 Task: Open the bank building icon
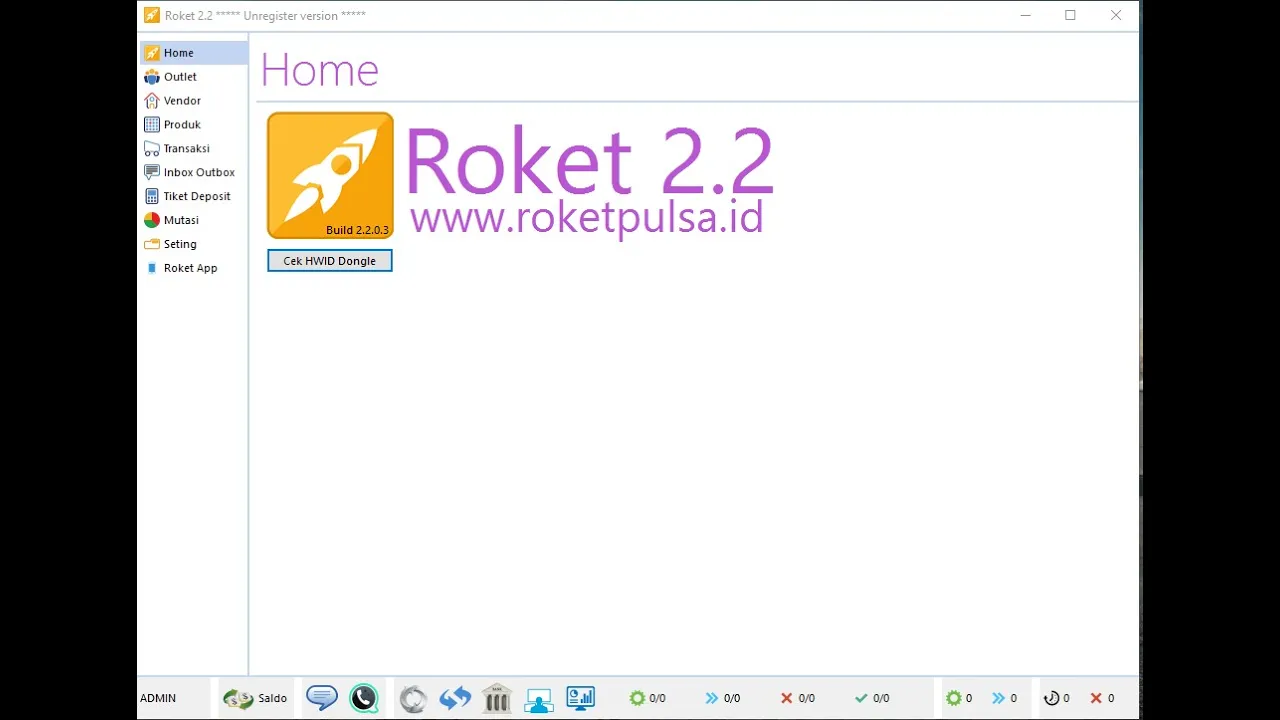(x=497, y=698)
